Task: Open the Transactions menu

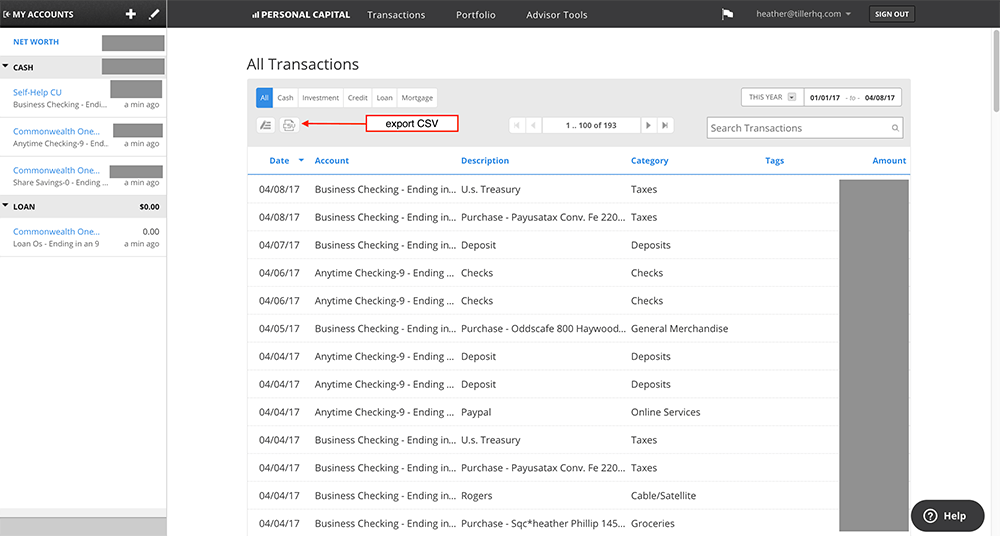Action: [x=396, y=15]
